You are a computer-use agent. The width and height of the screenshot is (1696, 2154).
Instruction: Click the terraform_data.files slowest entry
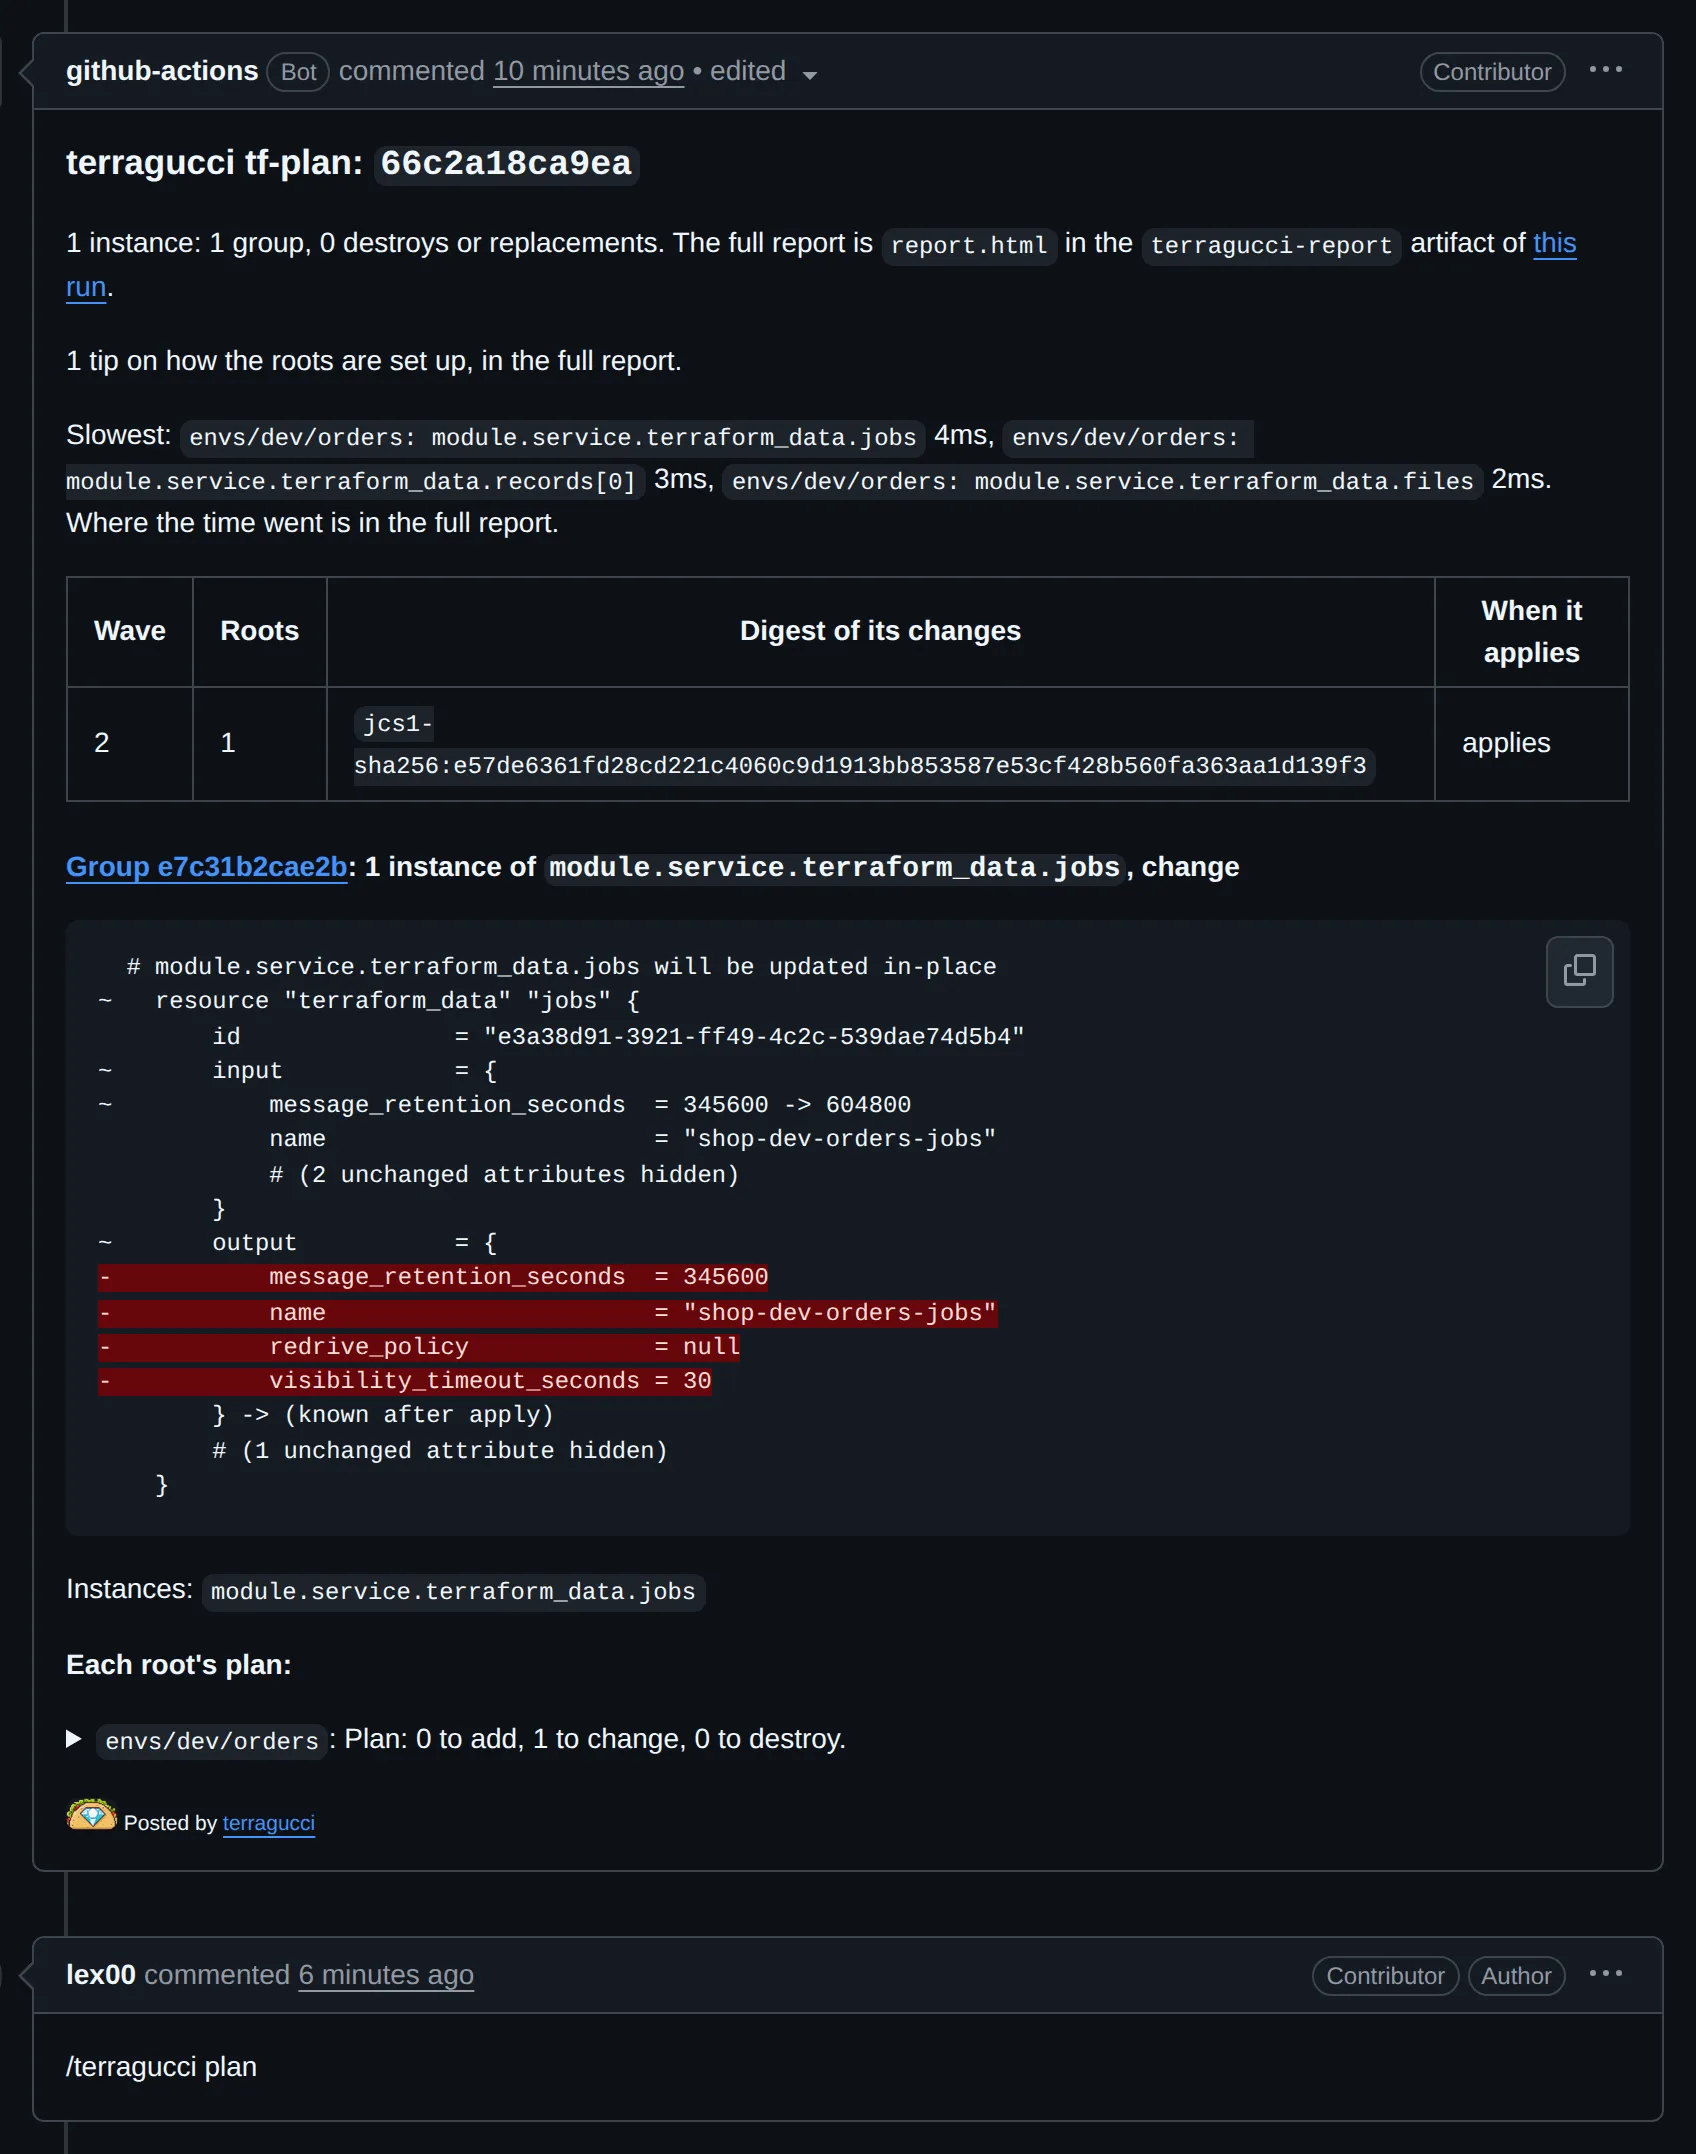[x=1102, y=482]
